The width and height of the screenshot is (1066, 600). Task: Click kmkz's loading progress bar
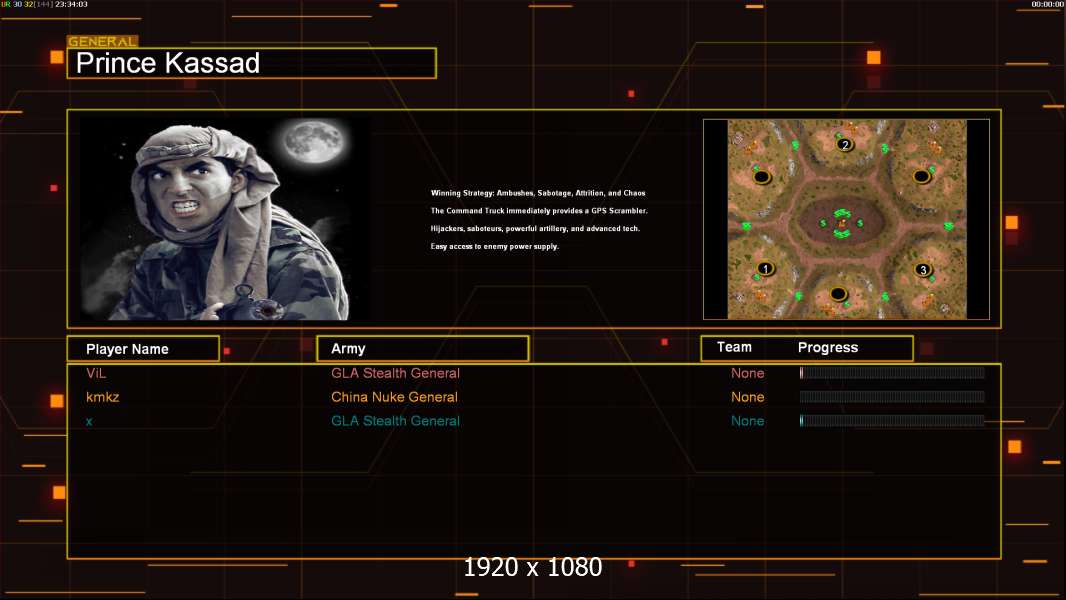point(892,396)
